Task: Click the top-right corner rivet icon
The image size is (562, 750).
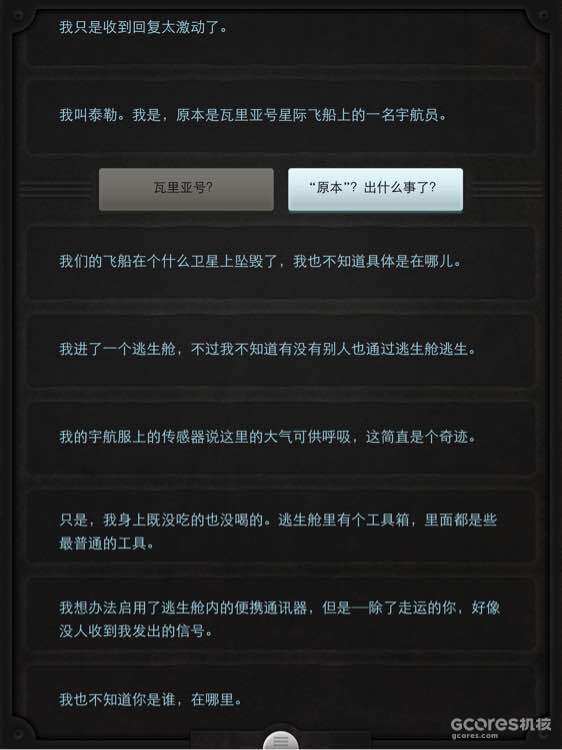Action: click(x=543, y=15)
